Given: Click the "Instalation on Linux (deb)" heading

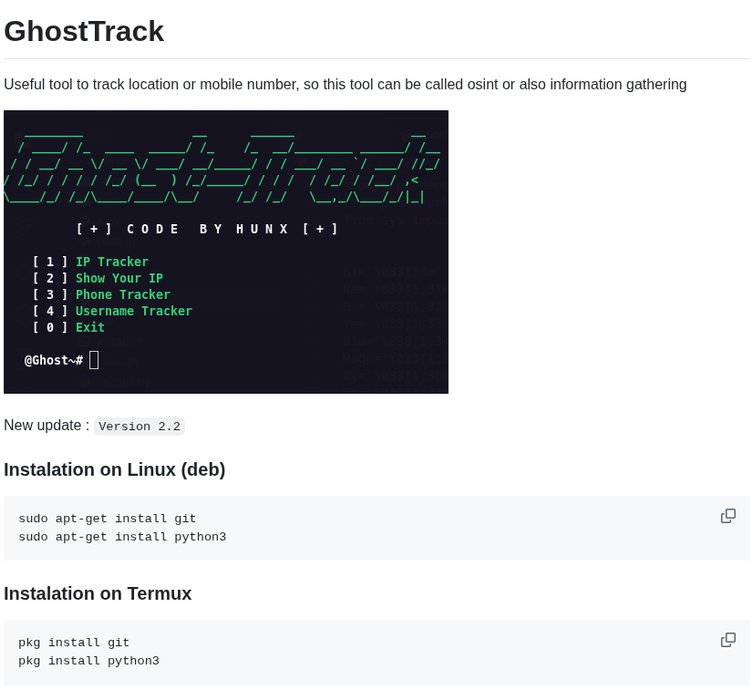Looking at the screenshot, I should [115, 470].
